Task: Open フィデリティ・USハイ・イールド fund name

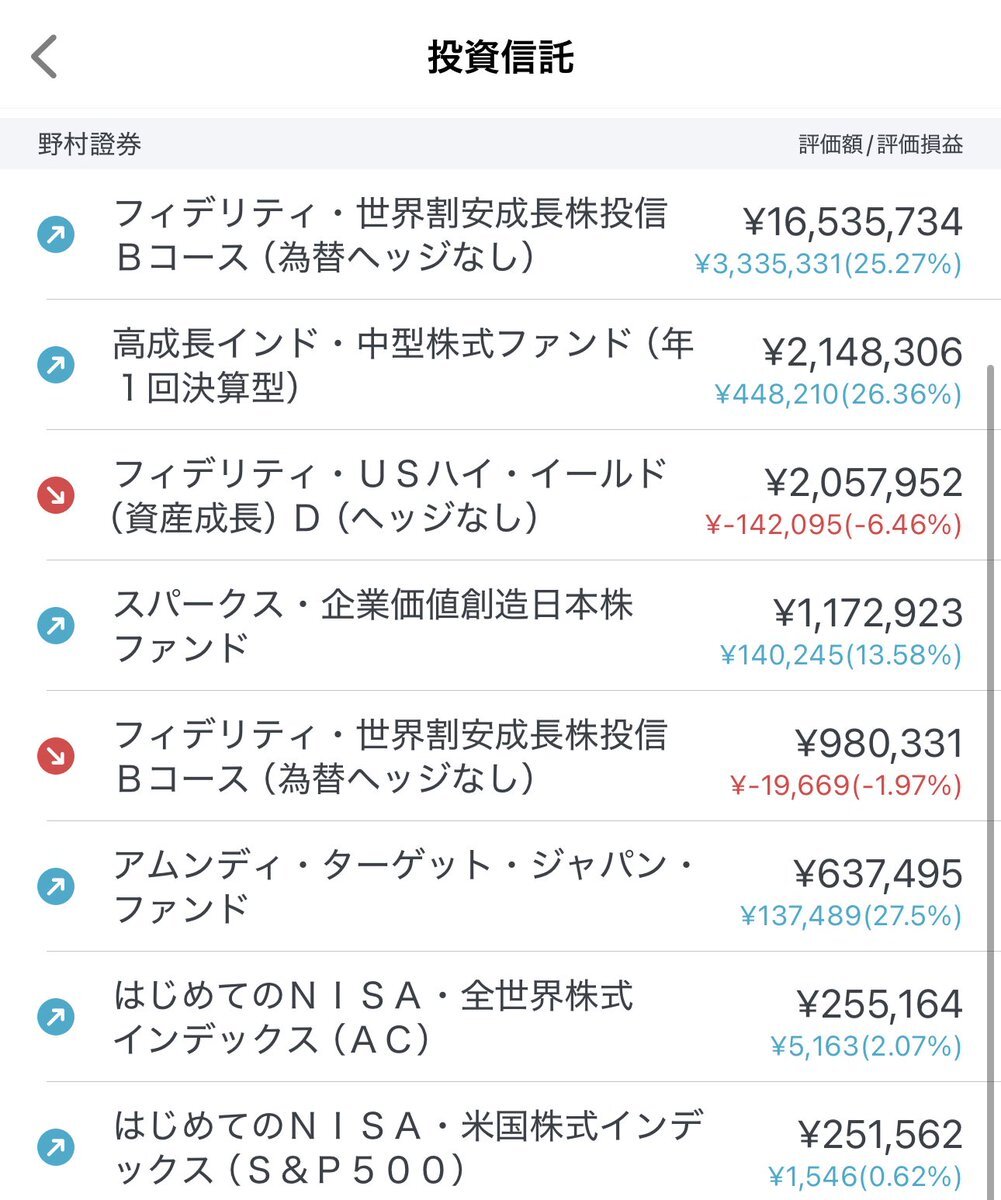Action: click(390, 496)
